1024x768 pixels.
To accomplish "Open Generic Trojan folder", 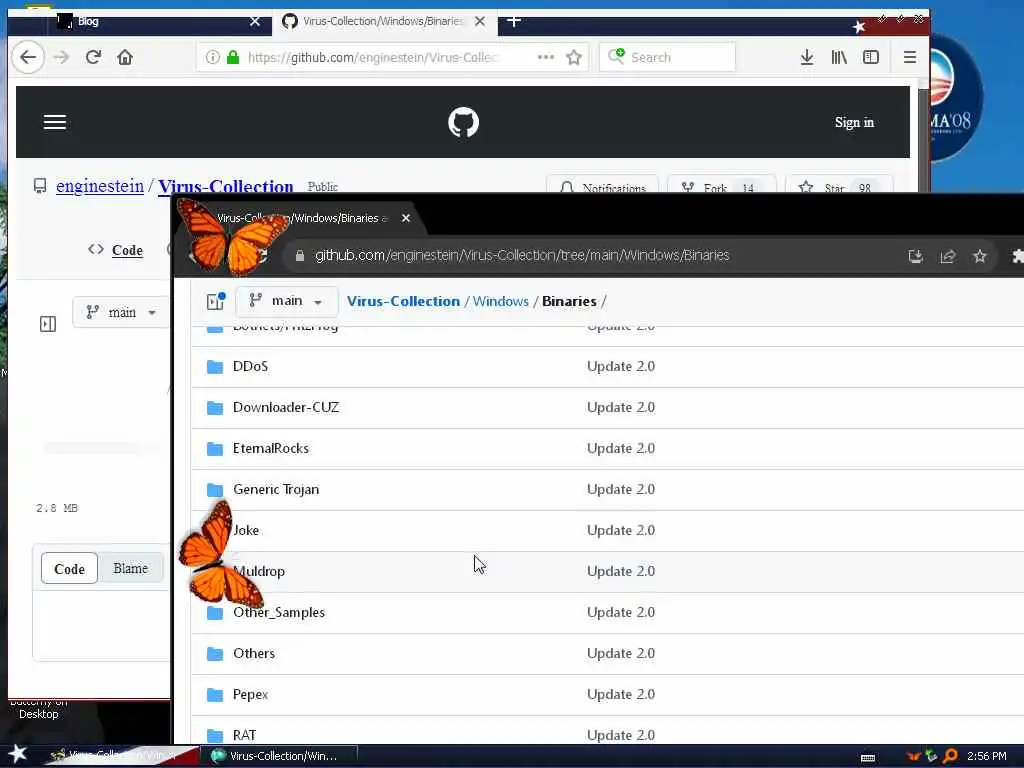I will 276,490.
